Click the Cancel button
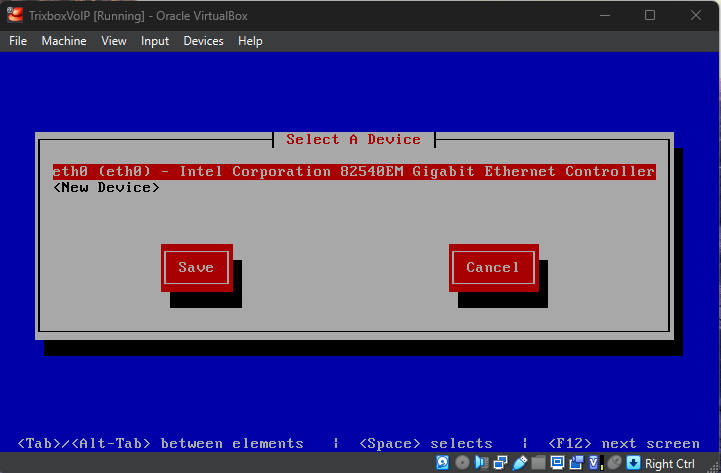The height and width of the screenshot is (473, 721). (494, 268)
